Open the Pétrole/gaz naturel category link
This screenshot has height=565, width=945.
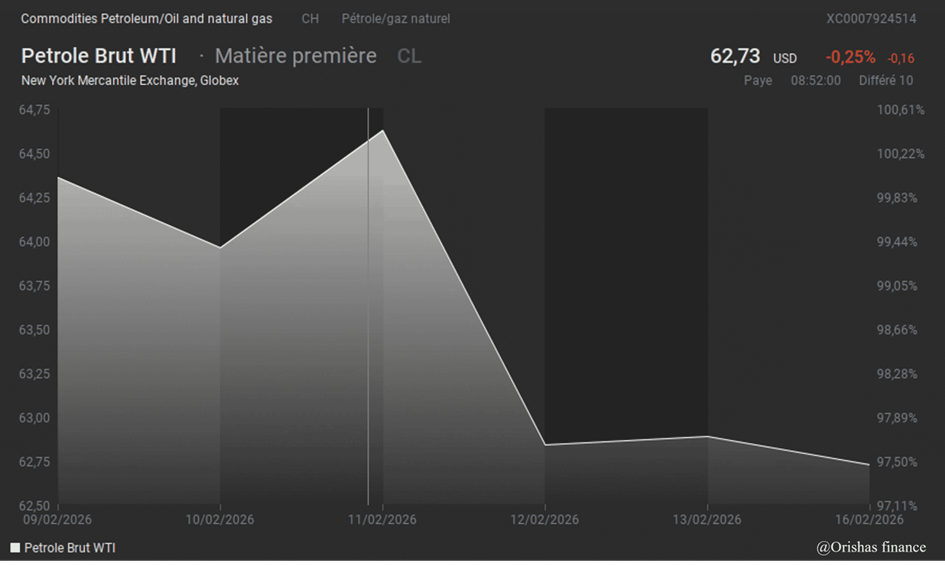click(x=395, y=19)
